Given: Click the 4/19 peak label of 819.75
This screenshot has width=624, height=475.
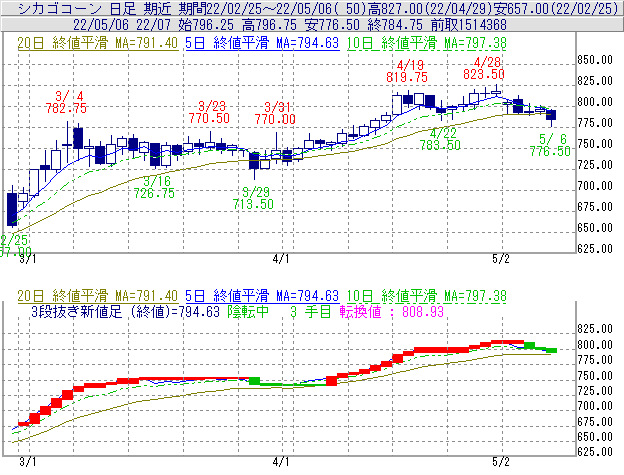Looking at the screenshot, I should pos(411,76).
